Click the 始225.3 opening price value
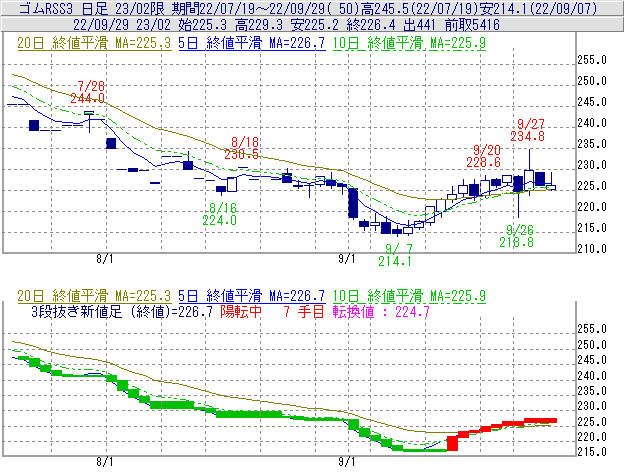 [203, 25]
